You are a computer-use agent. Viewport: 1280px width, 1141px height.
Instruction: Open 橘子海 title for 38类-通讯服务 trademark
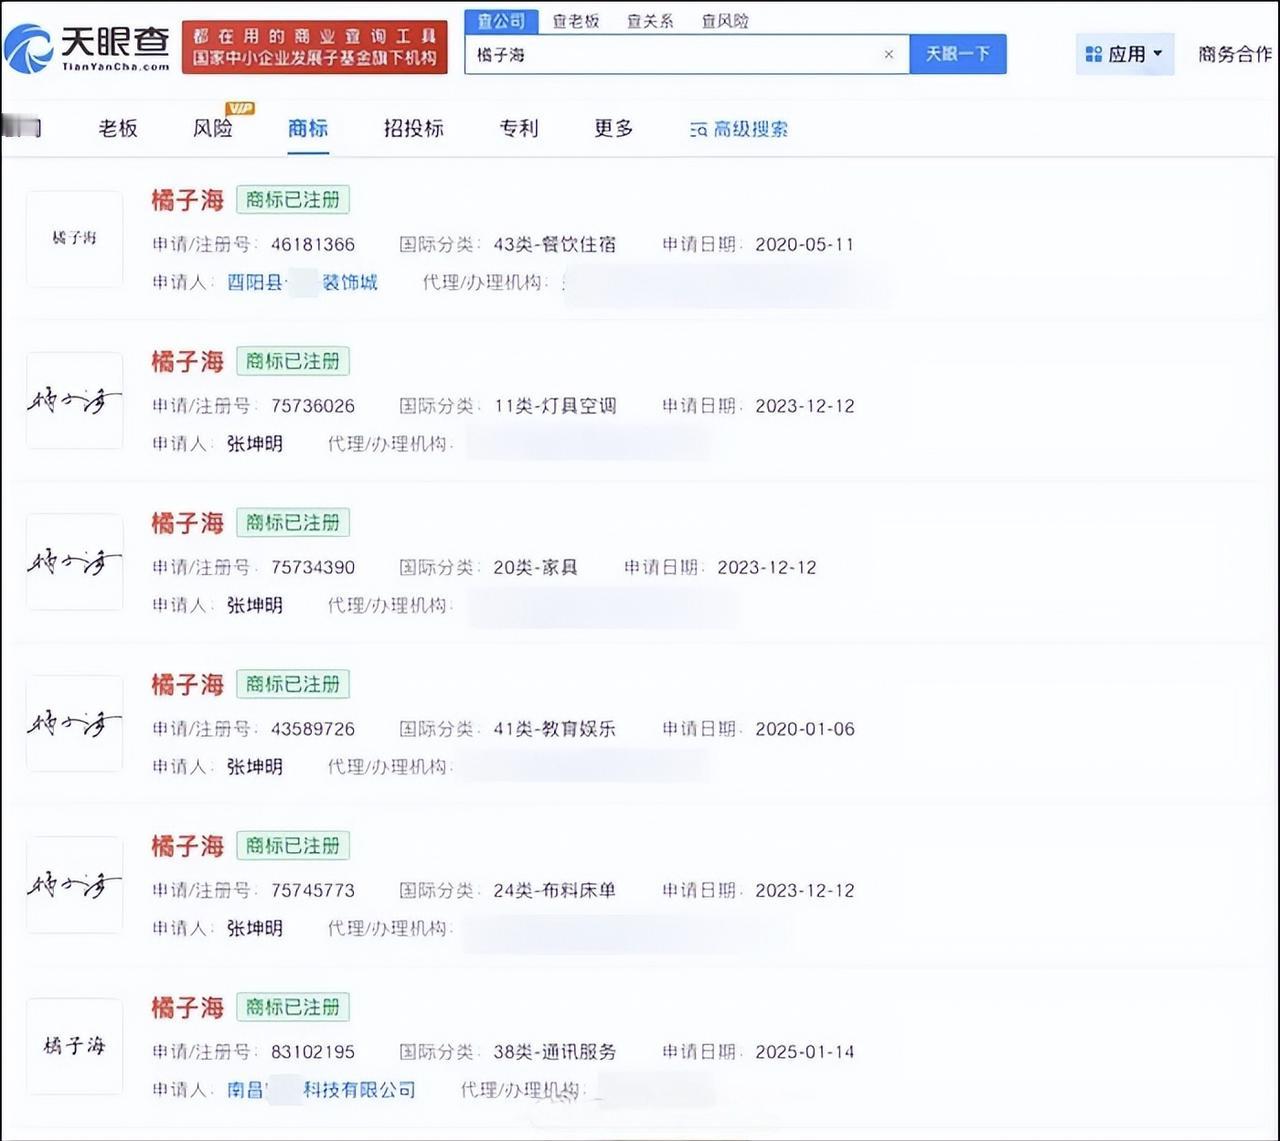pyautogui.click(x=187, y=1007)
